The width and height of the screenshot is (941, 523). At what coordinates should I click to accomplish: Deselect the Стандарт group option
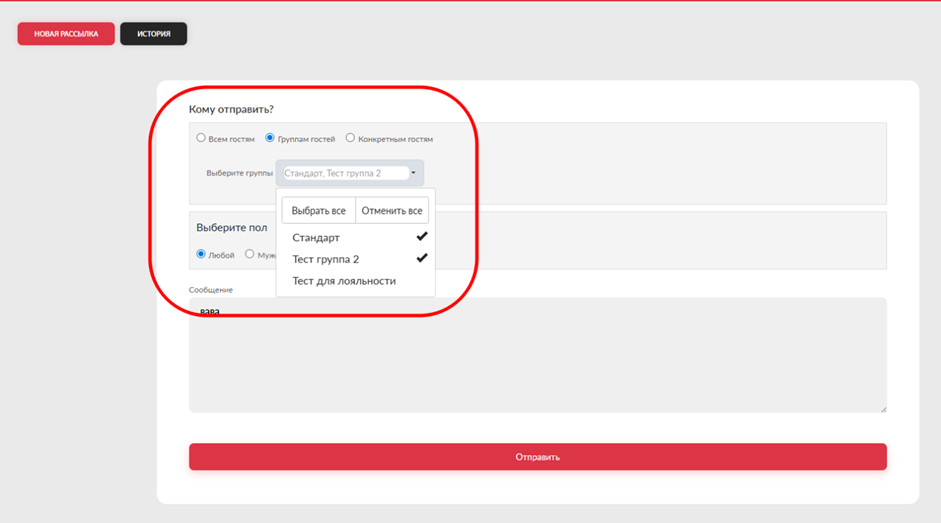point(316,238)
